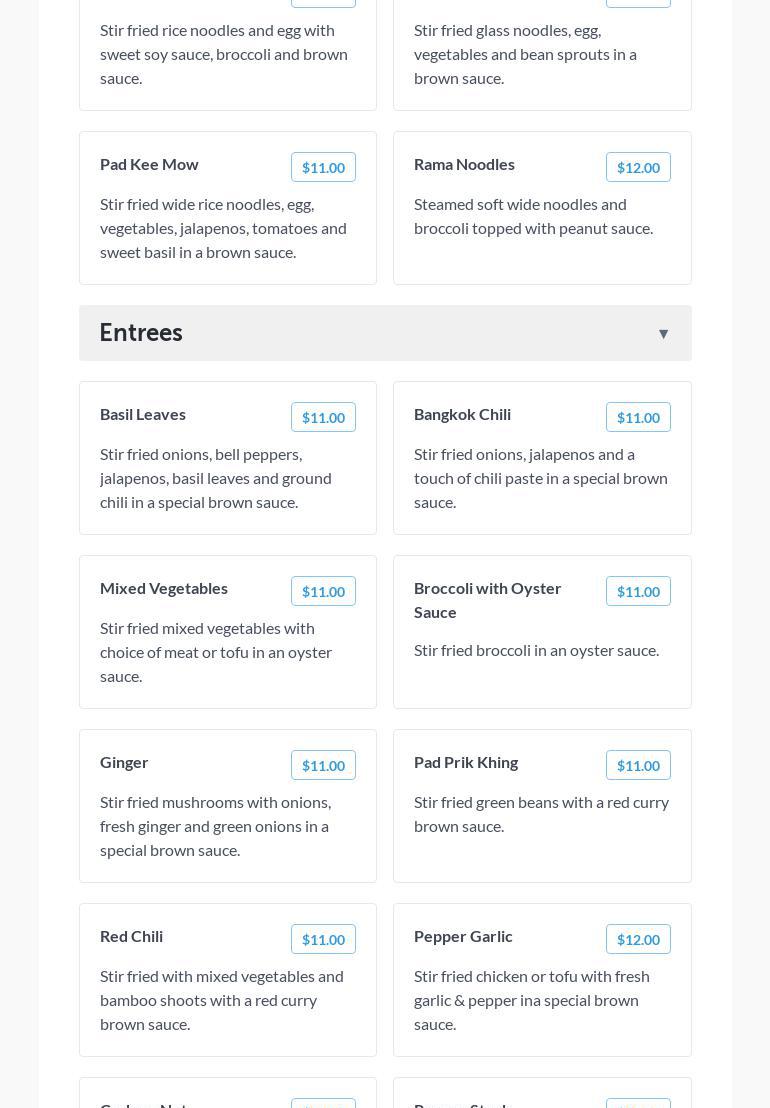The width and height of the screenshot is (770, 1108).
Task: Select the Mixed Vegetables dish name
Action: click(164, 588)
